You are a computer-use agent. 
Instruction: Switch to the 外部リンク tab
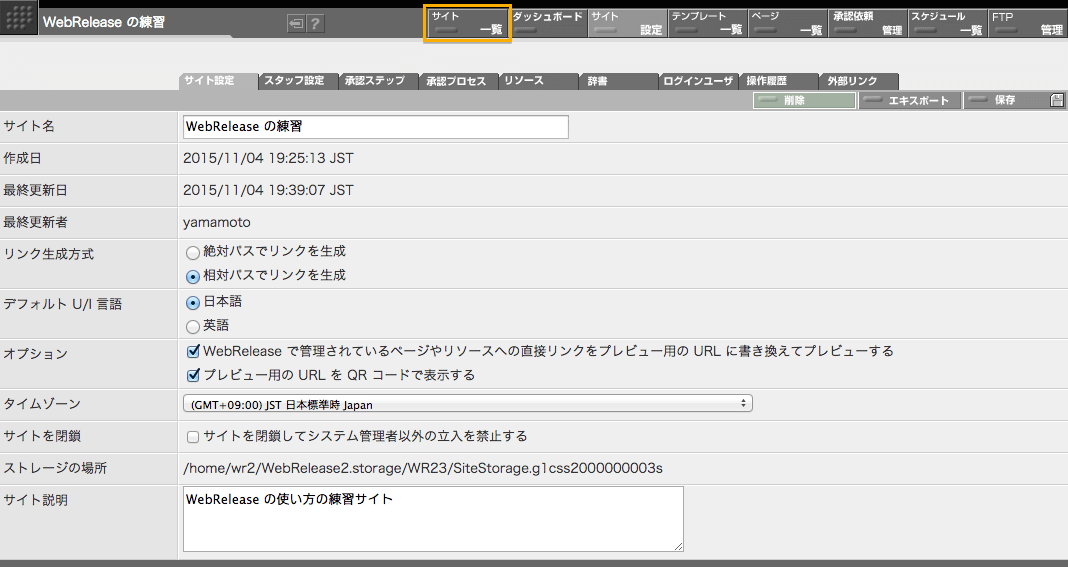(859, 80)
